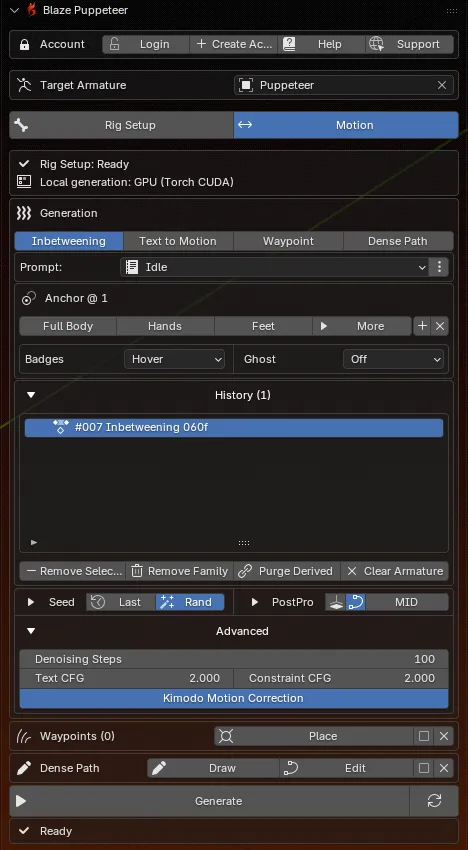
Task: Click the history list resize grip
Action: pyautogui.click(x=244, y=543)
